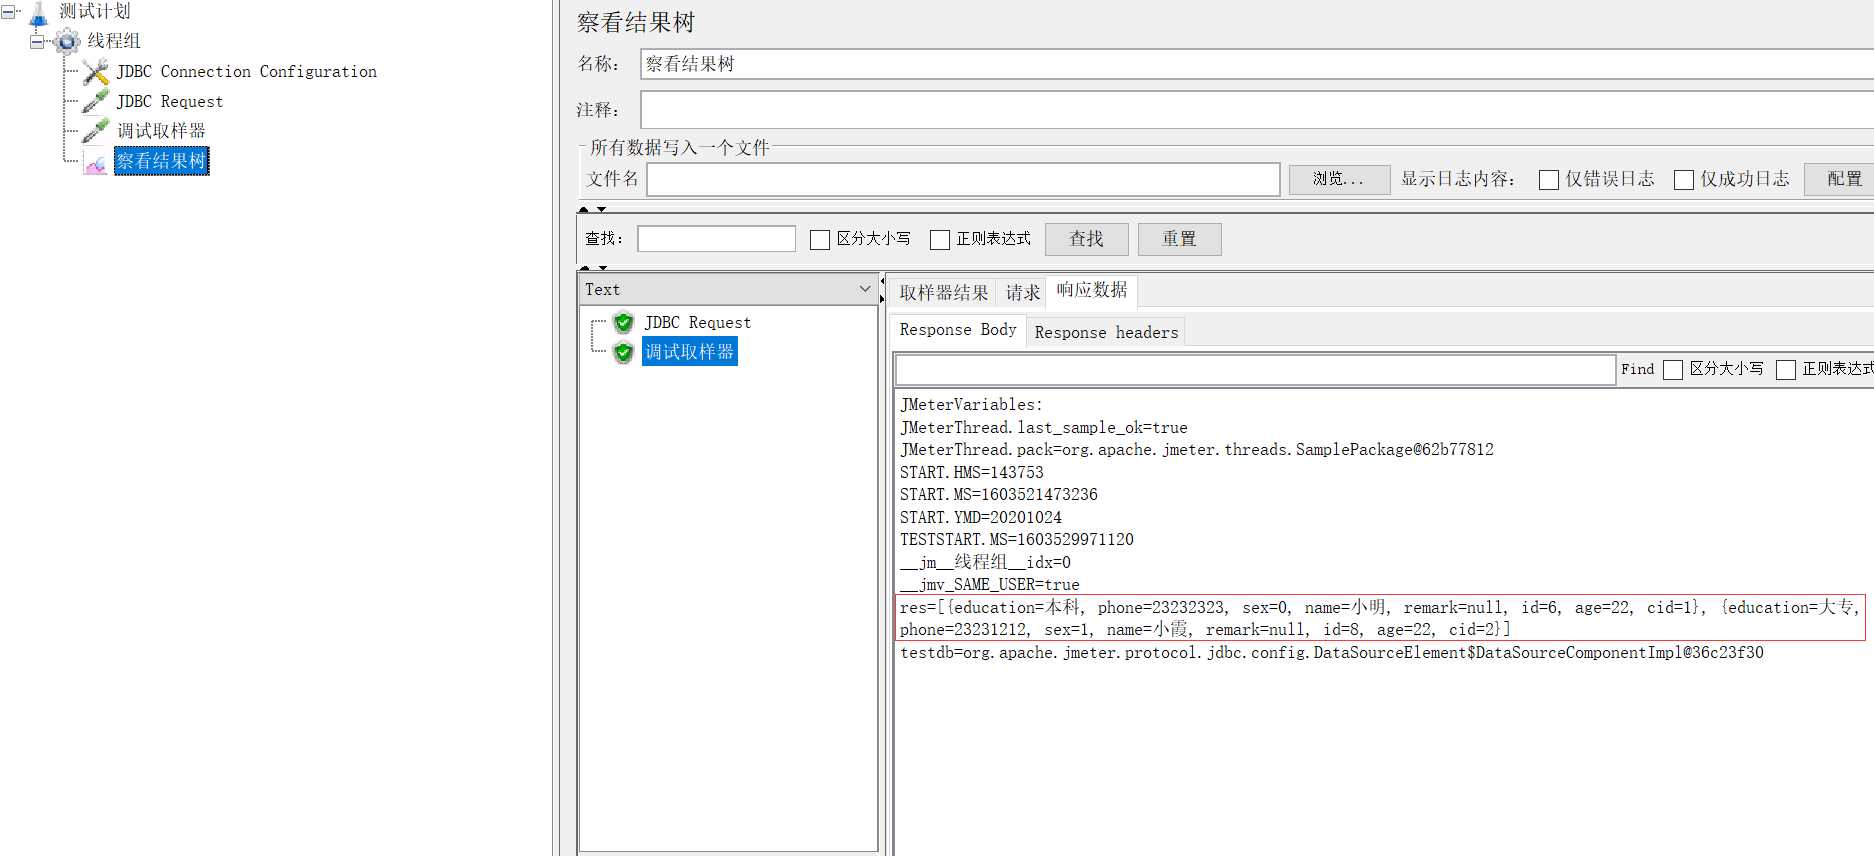Focus the 名称 input field
1874x856 pixels.
[1257, 64]
